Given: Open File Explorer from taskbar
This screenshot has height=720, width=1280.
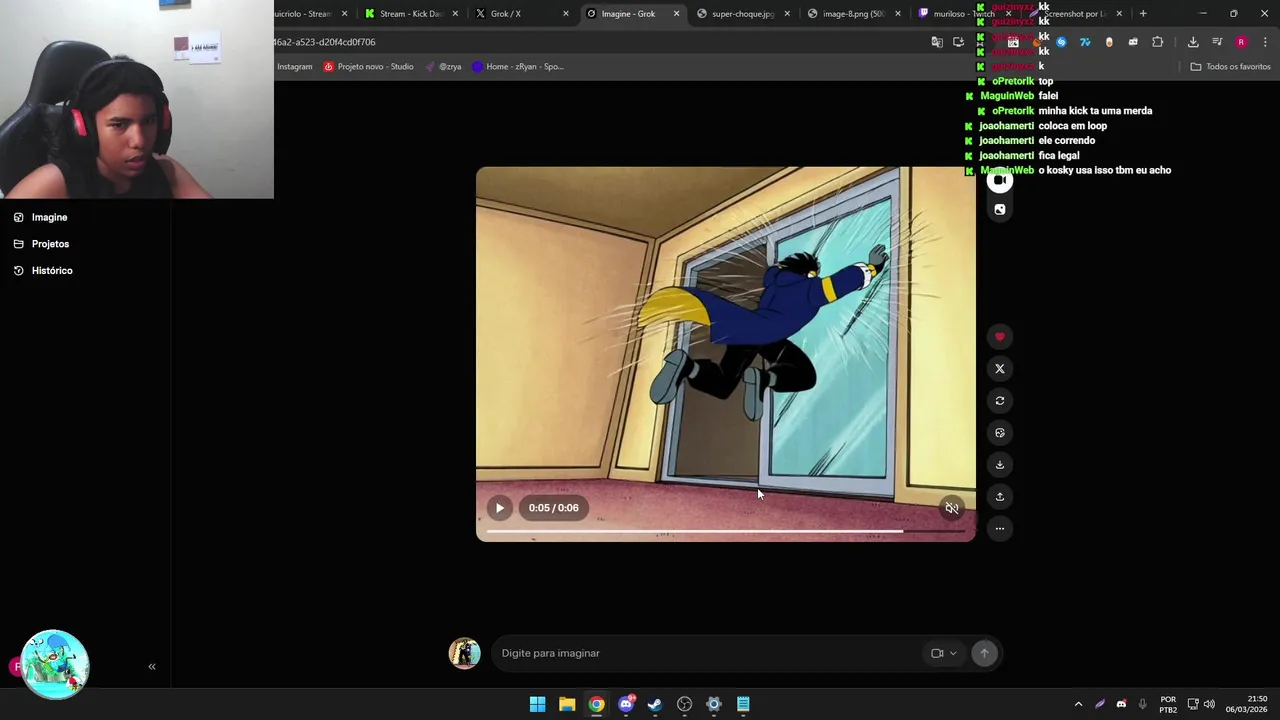Looking at the screenshot, I should [x=567, y=704].
